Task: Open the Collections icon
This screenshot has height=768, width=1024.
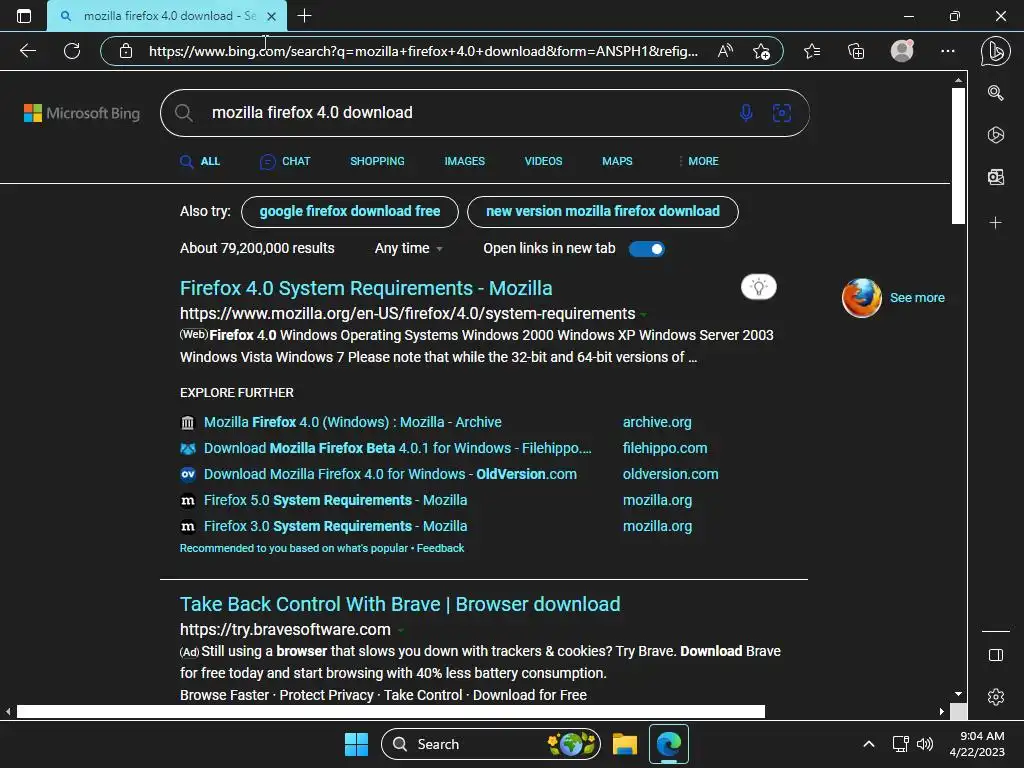Action: pyautogui.click(x=856, y=51)
